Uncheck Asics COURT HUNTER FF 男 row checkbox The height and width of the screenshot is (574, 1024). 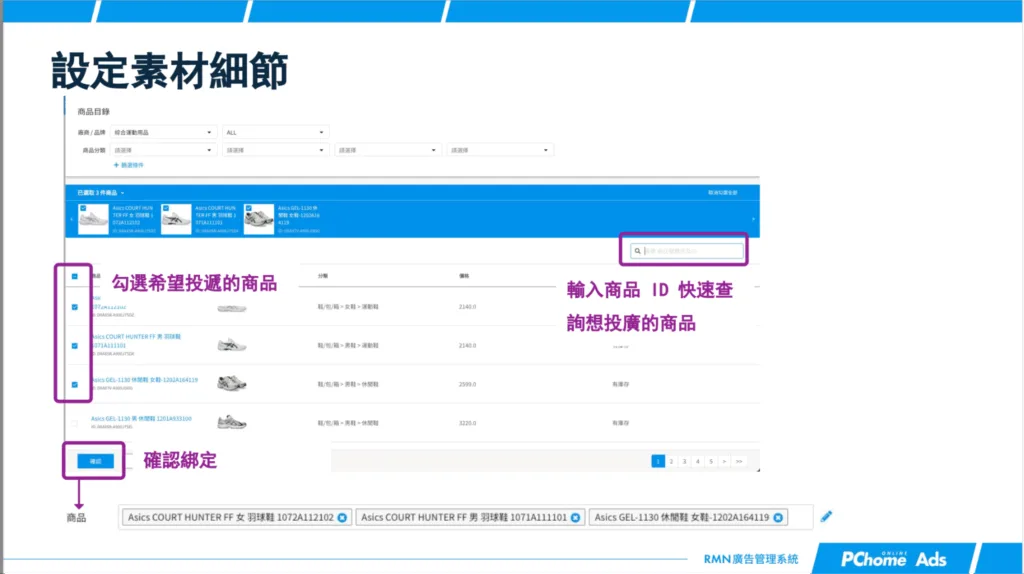coord(74,345)
